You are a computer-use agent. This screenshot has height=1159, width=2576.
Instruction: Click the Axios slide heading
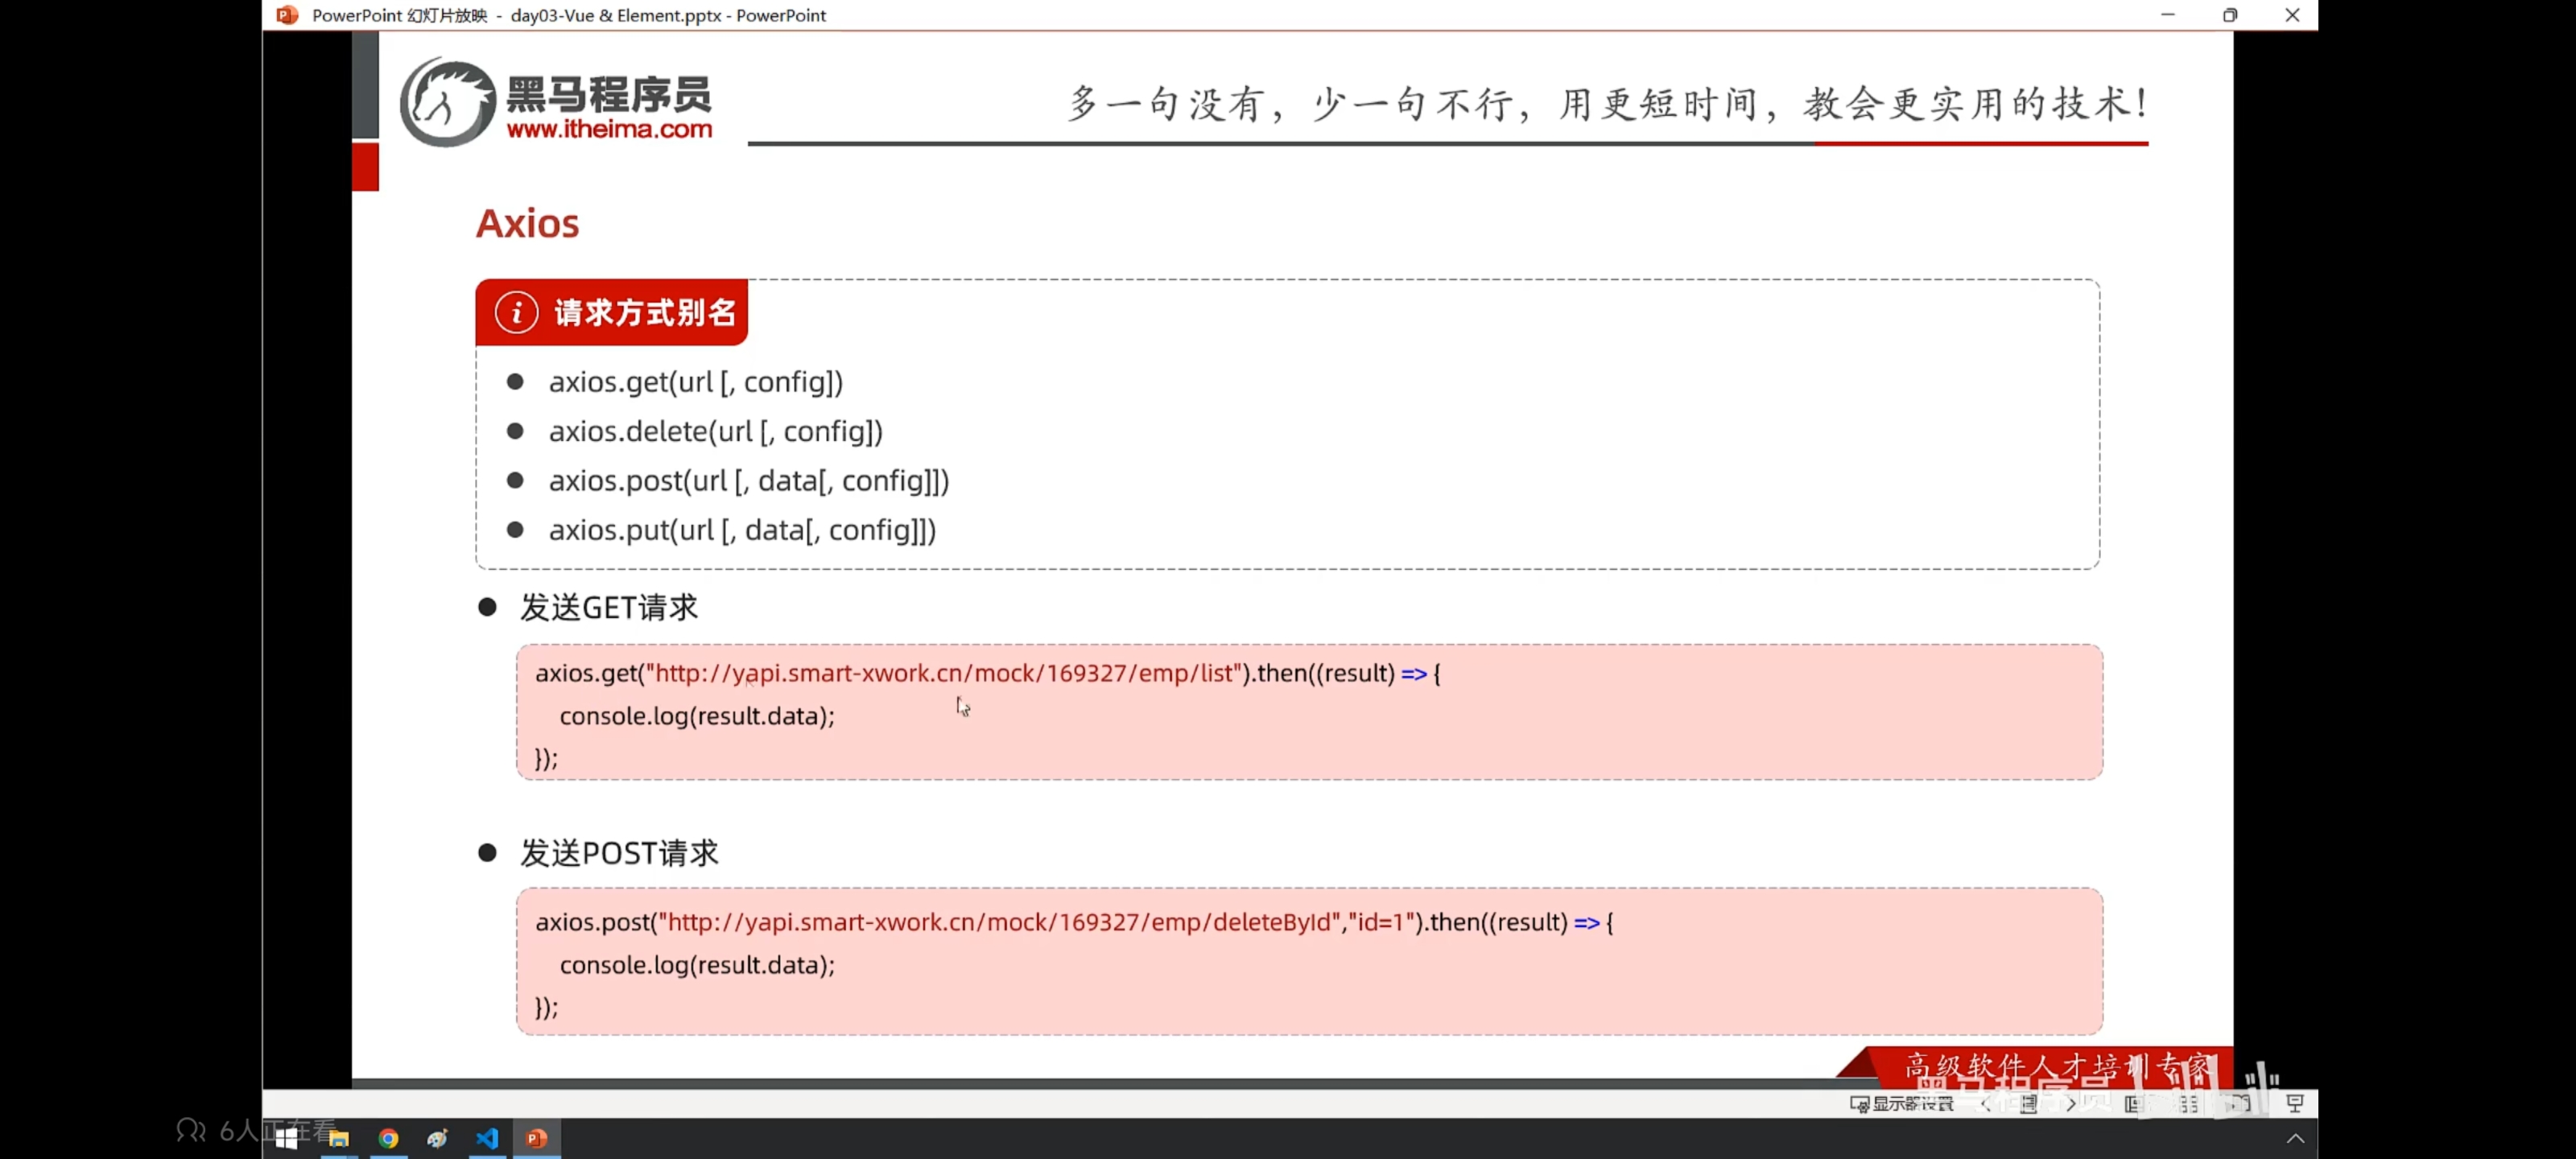pos(527,223)
